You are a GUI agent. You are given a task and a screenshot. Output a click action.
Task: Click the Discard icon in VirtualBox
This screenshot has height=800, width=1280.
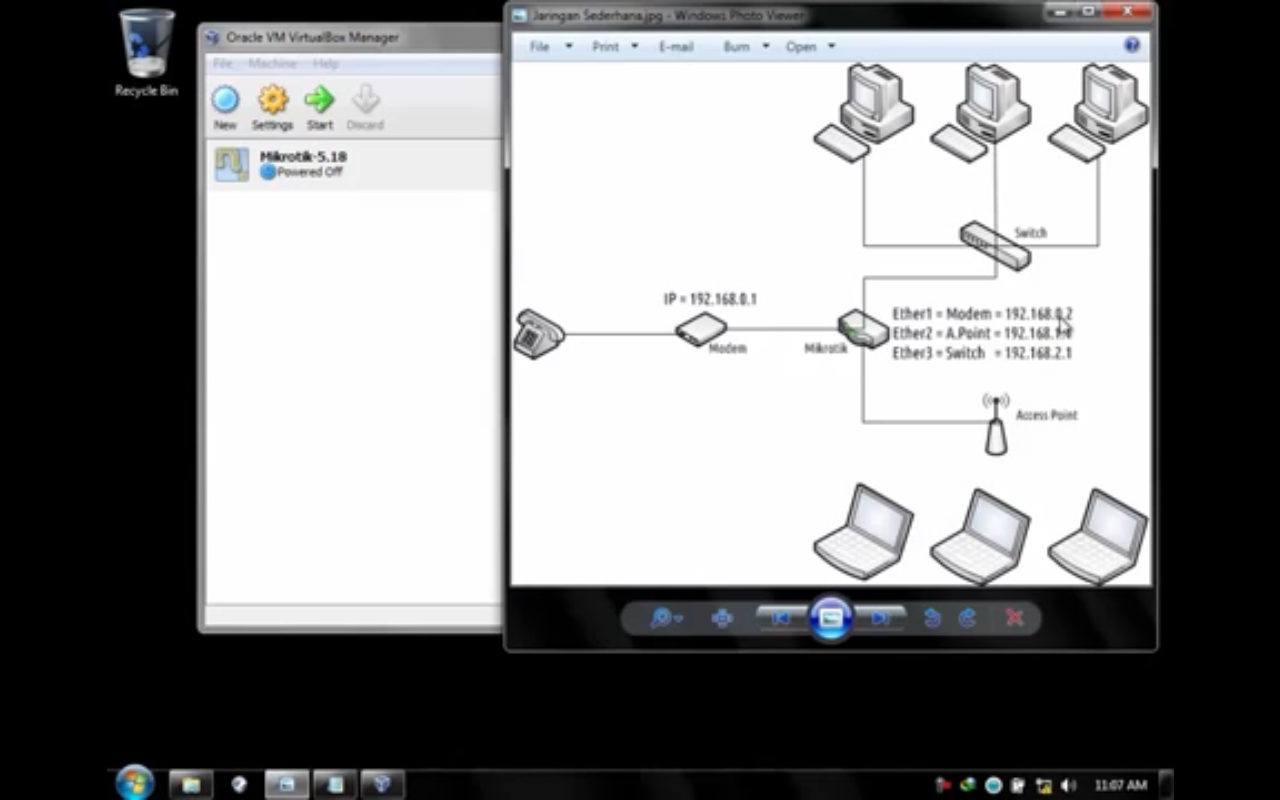365,100
